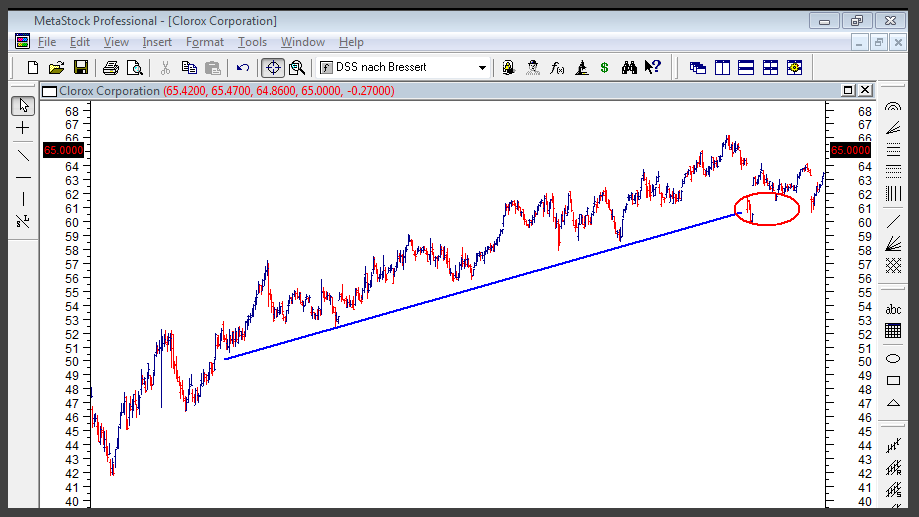The image size is (919, 517).
Task: Click the binoculars search icon
Action: 629,67
